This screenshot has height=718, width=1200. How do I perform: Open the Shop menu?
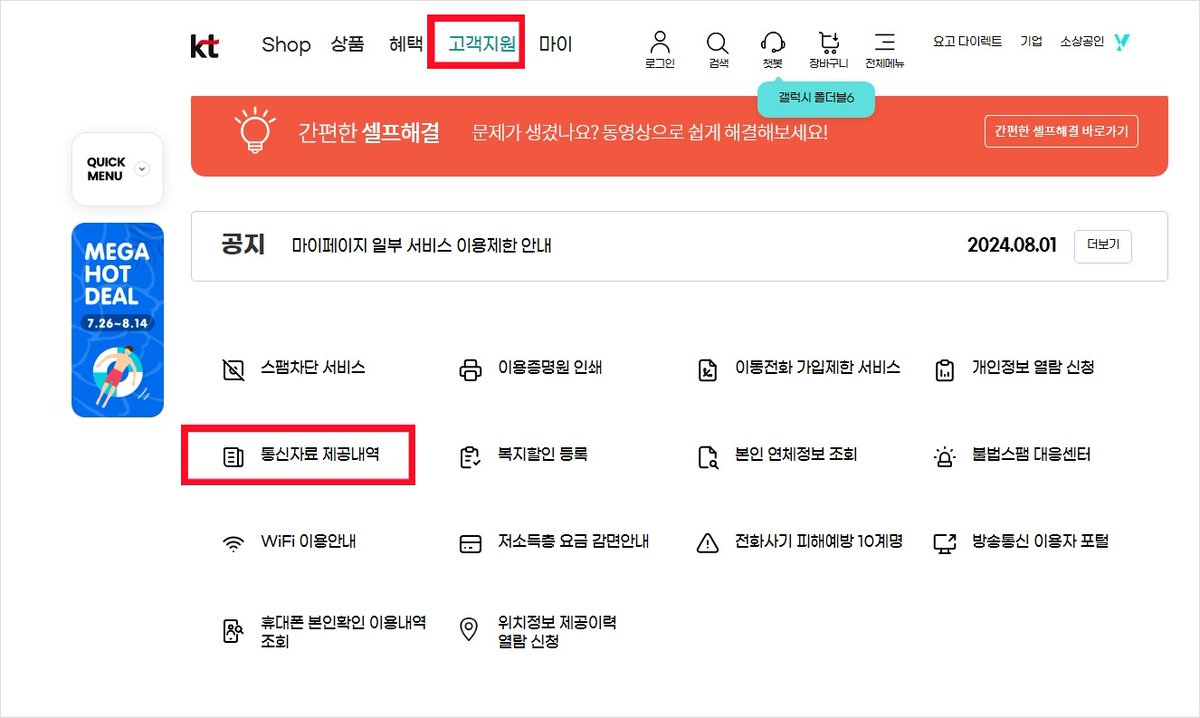point(286,44)
